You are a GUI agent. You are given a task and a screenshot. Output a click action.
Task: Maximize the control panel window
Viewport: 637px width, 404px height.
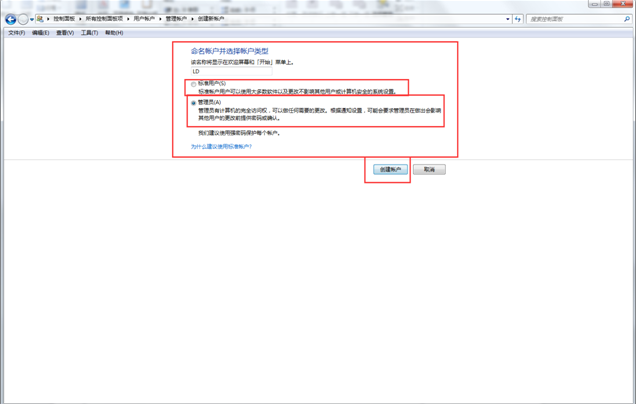607,4
